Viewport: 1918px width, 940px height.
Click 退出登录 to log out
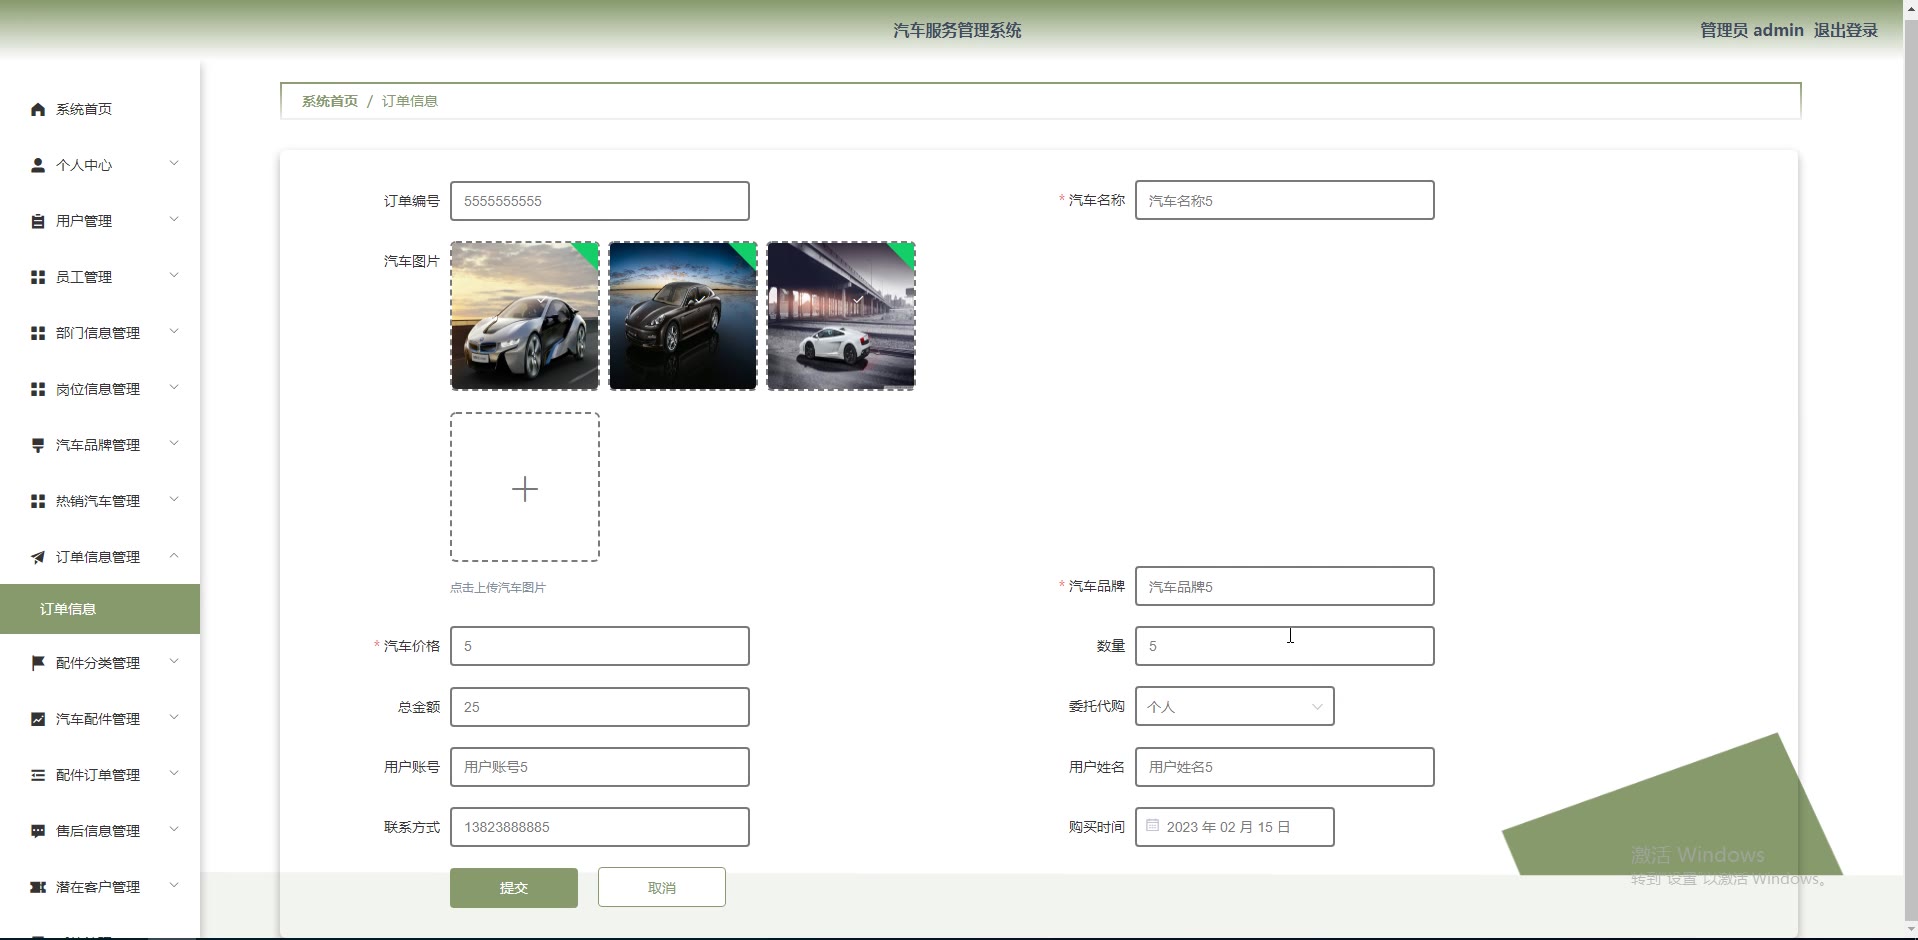(1845, 30)
